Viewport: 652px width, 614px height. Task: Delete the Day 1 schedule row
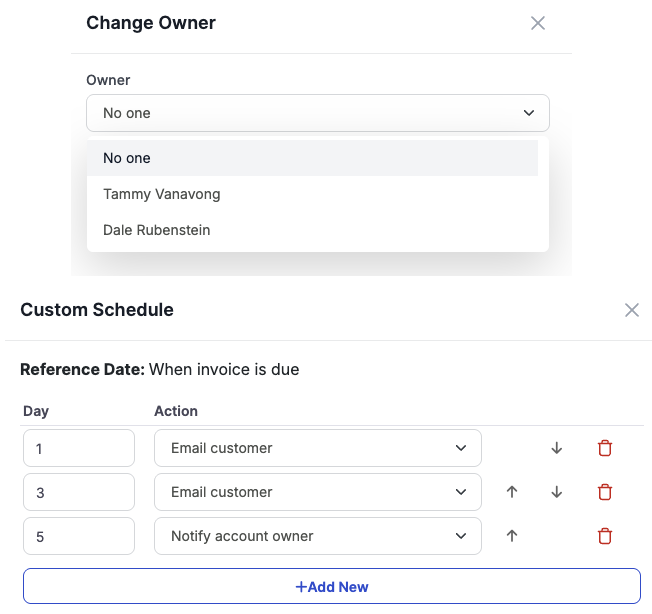coord(604,448)
